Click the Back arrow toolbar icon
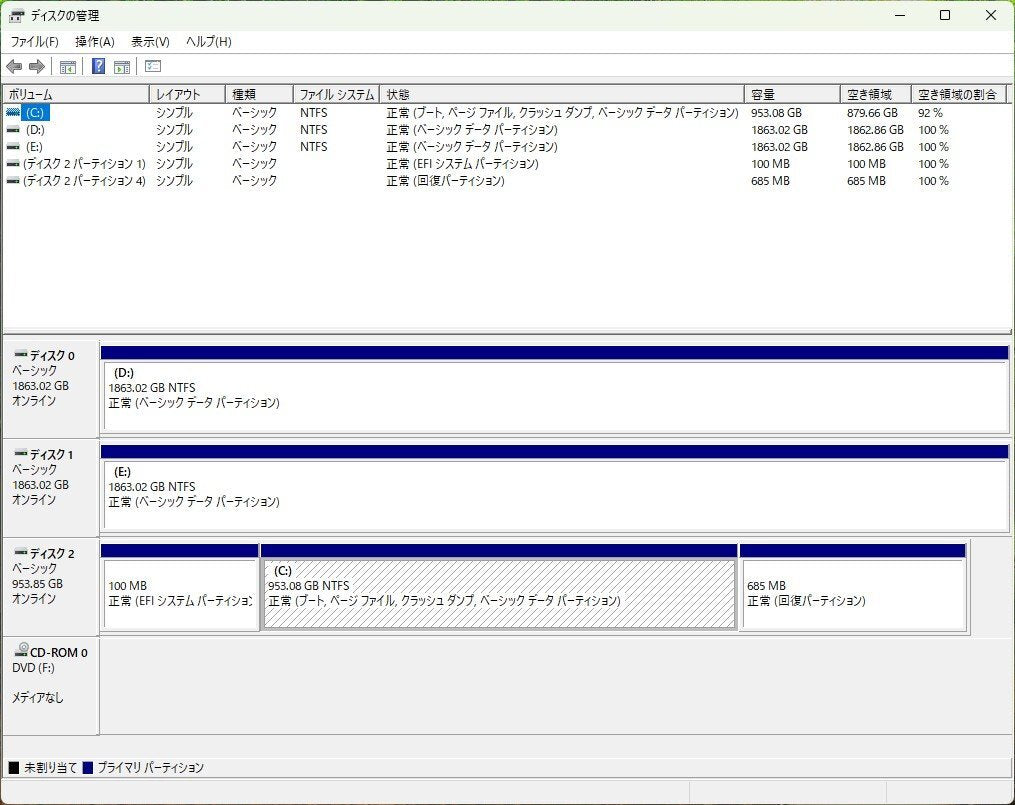 coord(14,67)
